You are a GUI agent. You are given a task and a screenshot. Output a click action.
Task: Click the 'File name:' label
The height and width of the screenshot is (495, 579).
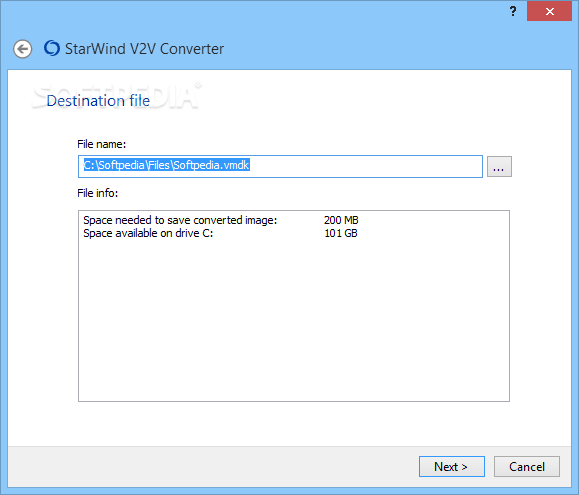click(x=102, y=144)
